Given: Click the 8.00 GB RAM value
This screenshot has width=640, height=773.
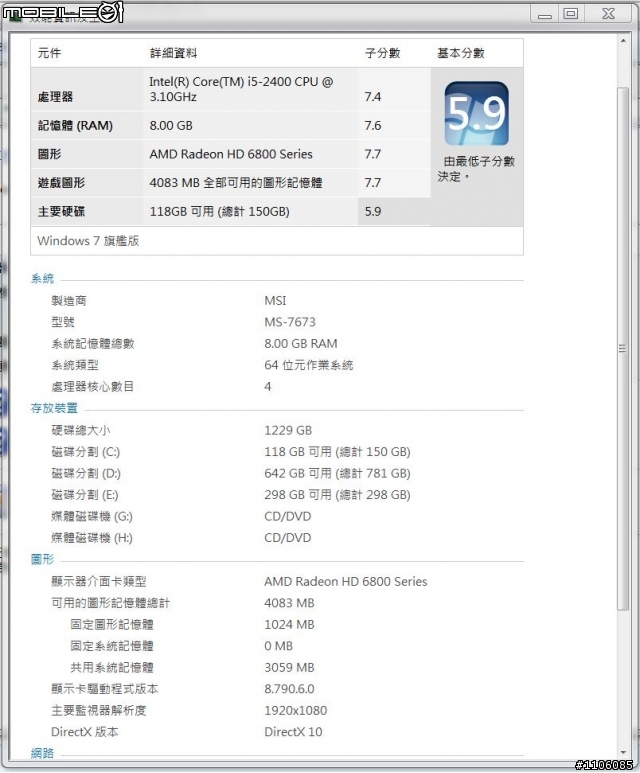Looking at the screenshot, I should coord(301,344).
